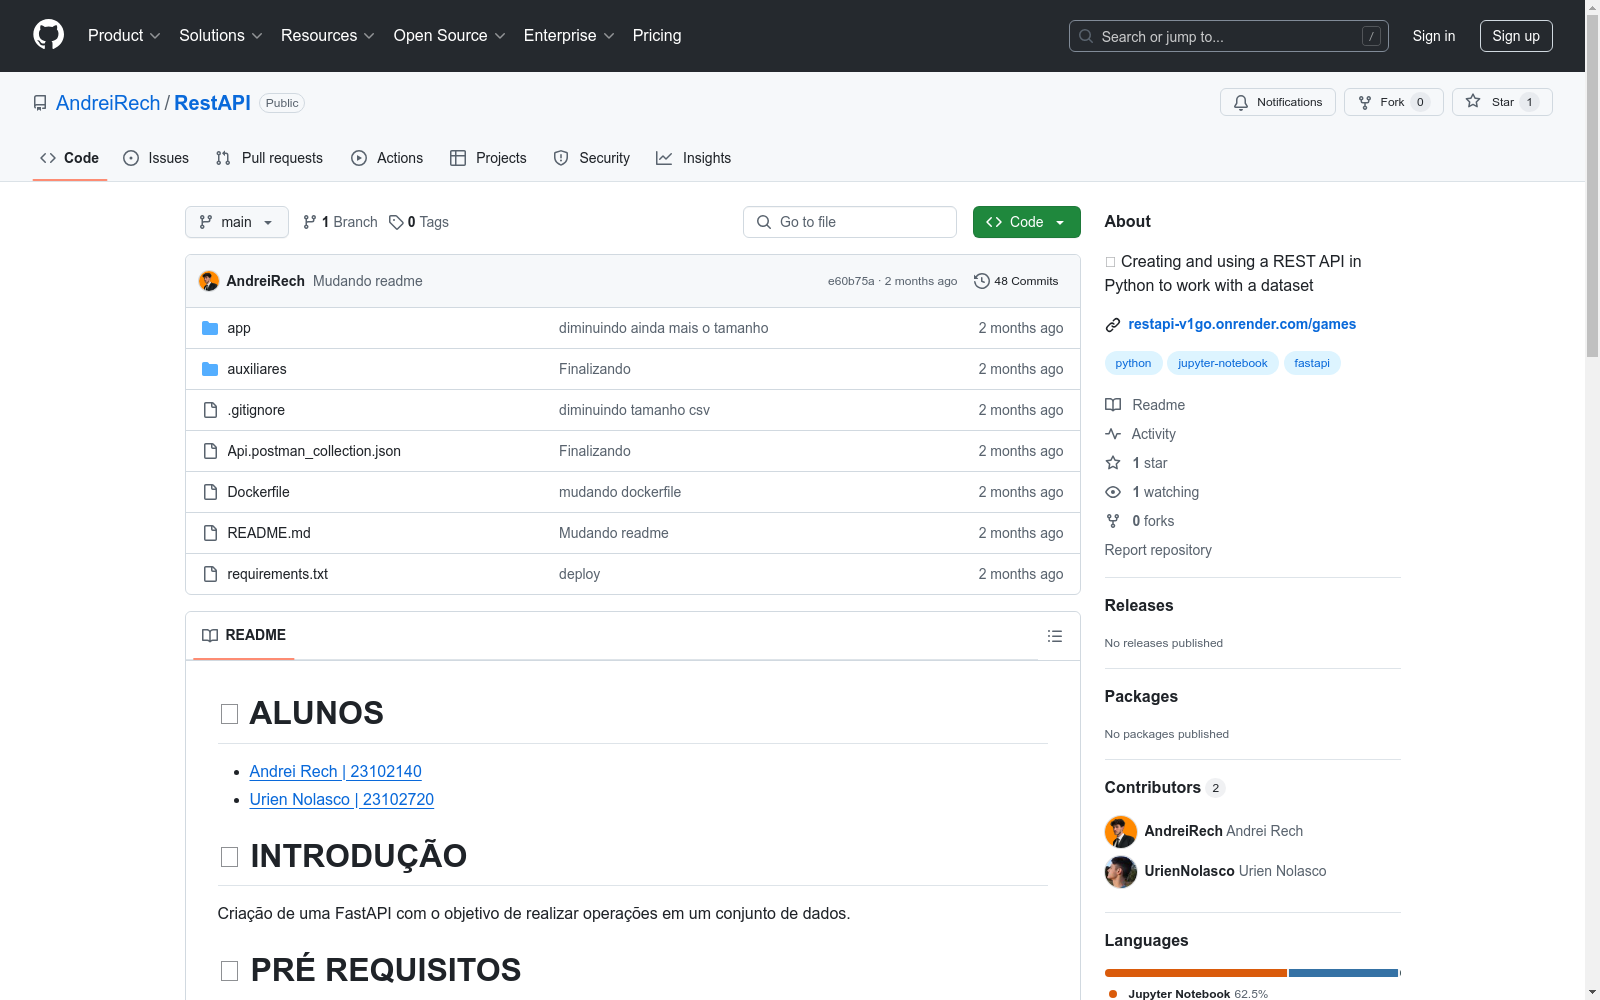The image size is (1600, 1000).
Task: Open the RestAPI repository link
Action: (x=212, y=103)
